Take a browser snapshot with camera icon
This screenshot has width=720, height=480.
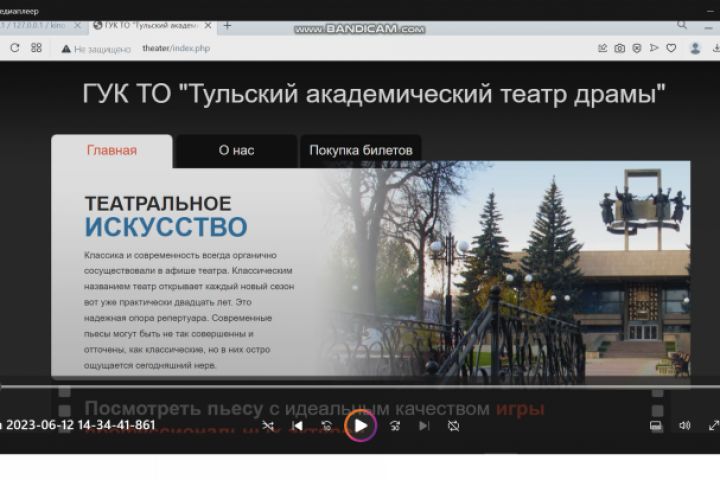(x=619, y=48)
